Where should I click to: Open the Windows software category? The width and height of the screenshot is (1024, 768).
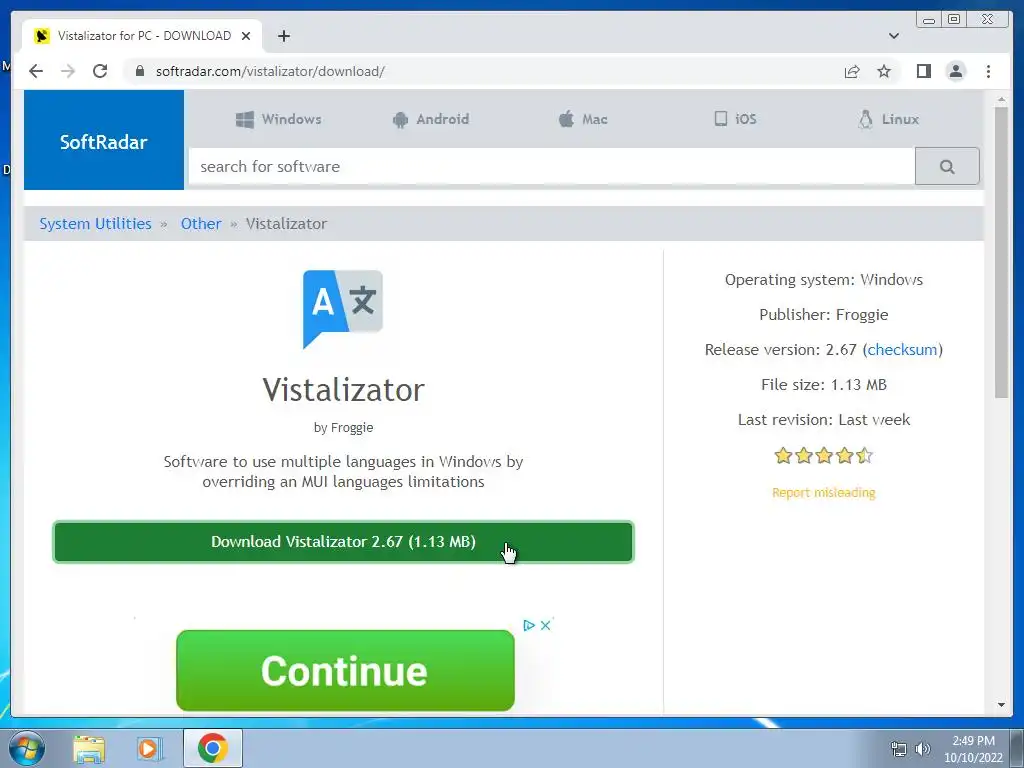coord(278,119)
